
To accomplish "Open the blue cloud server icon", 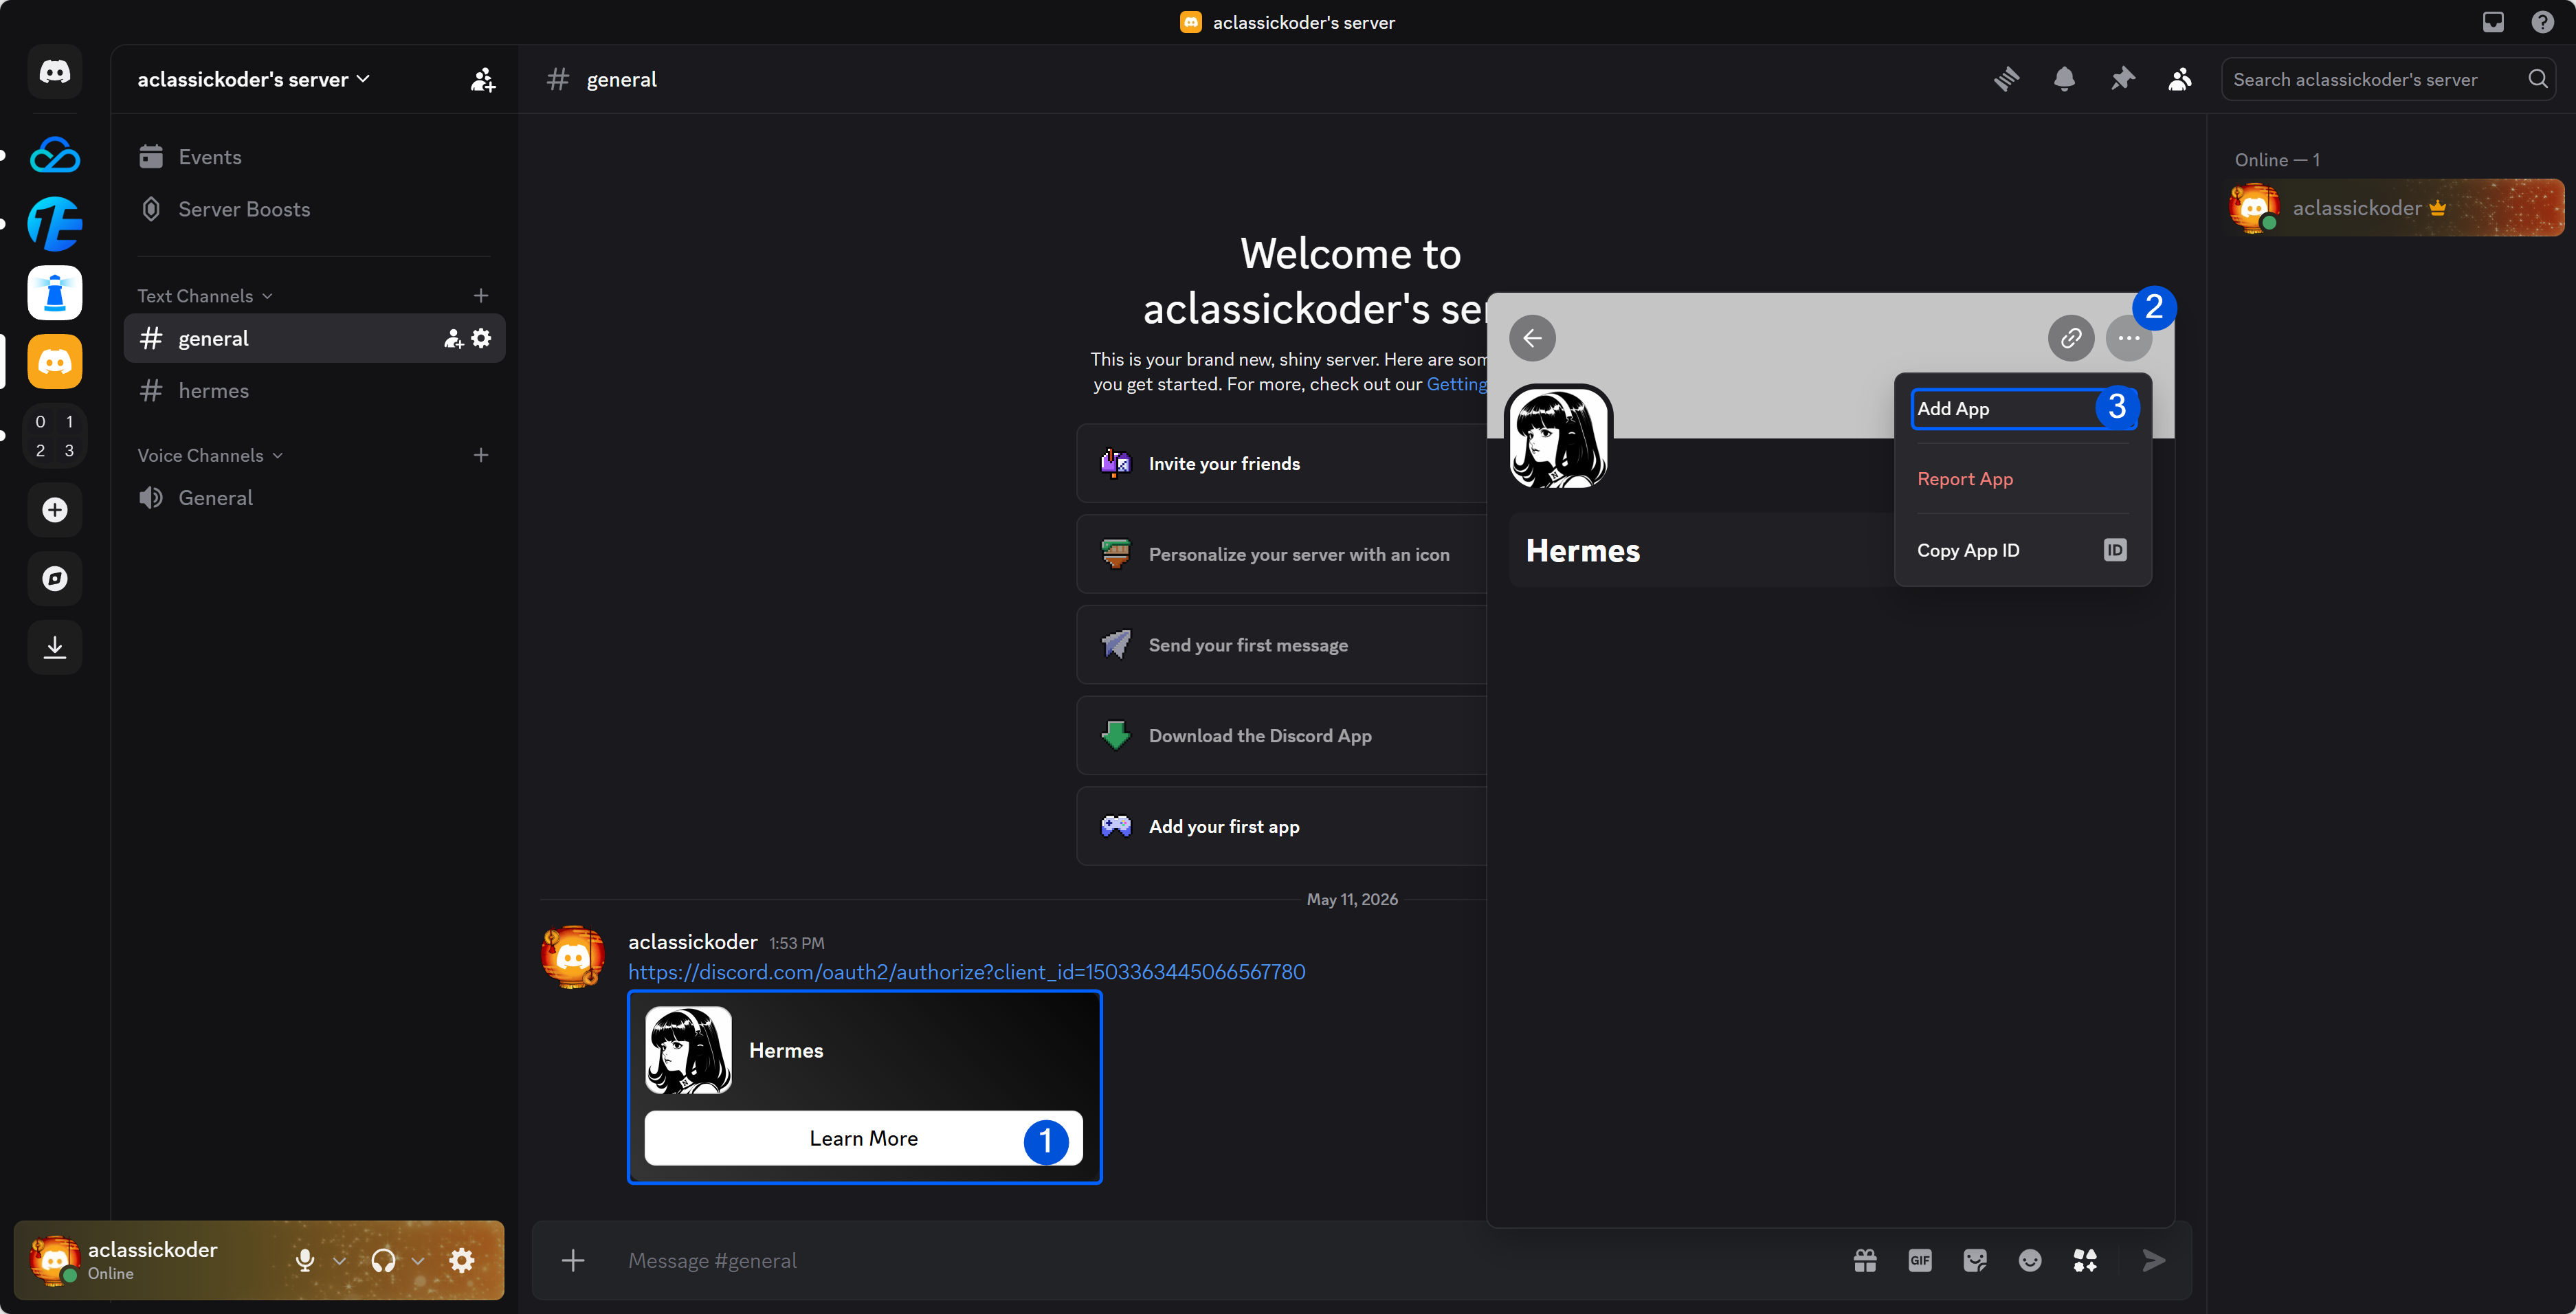I will 55,155.
